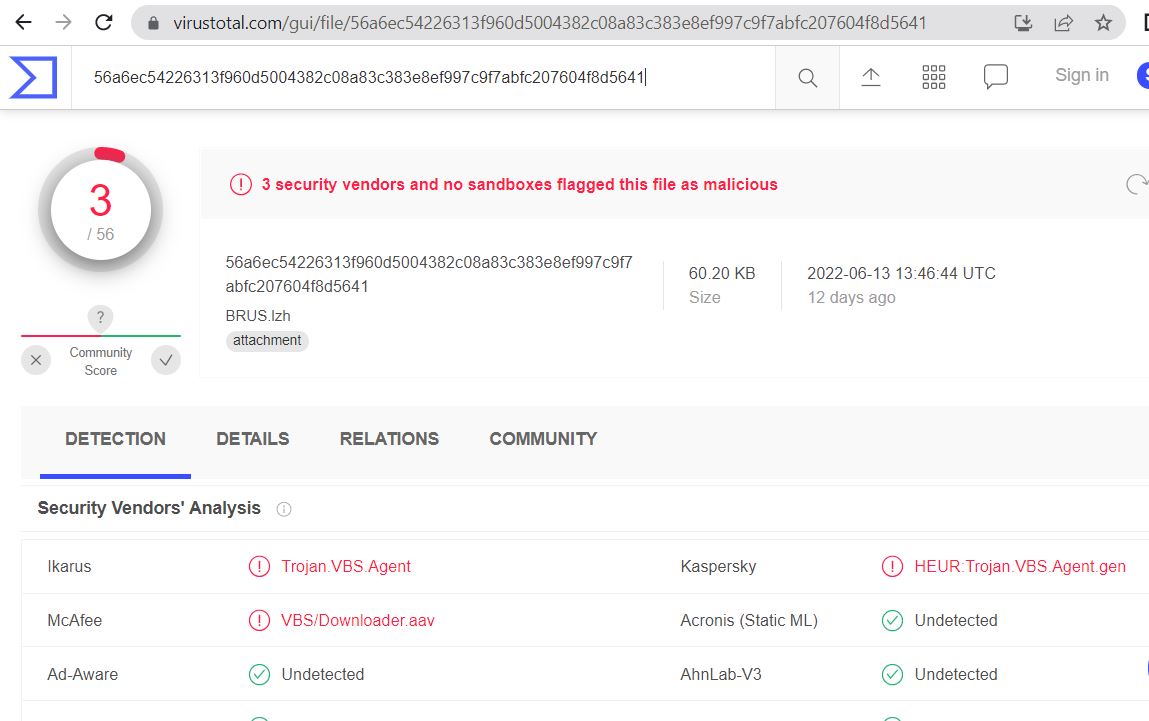Click the detection score circle gauge
1149x721 pixels.
click(x=100, y=210)
